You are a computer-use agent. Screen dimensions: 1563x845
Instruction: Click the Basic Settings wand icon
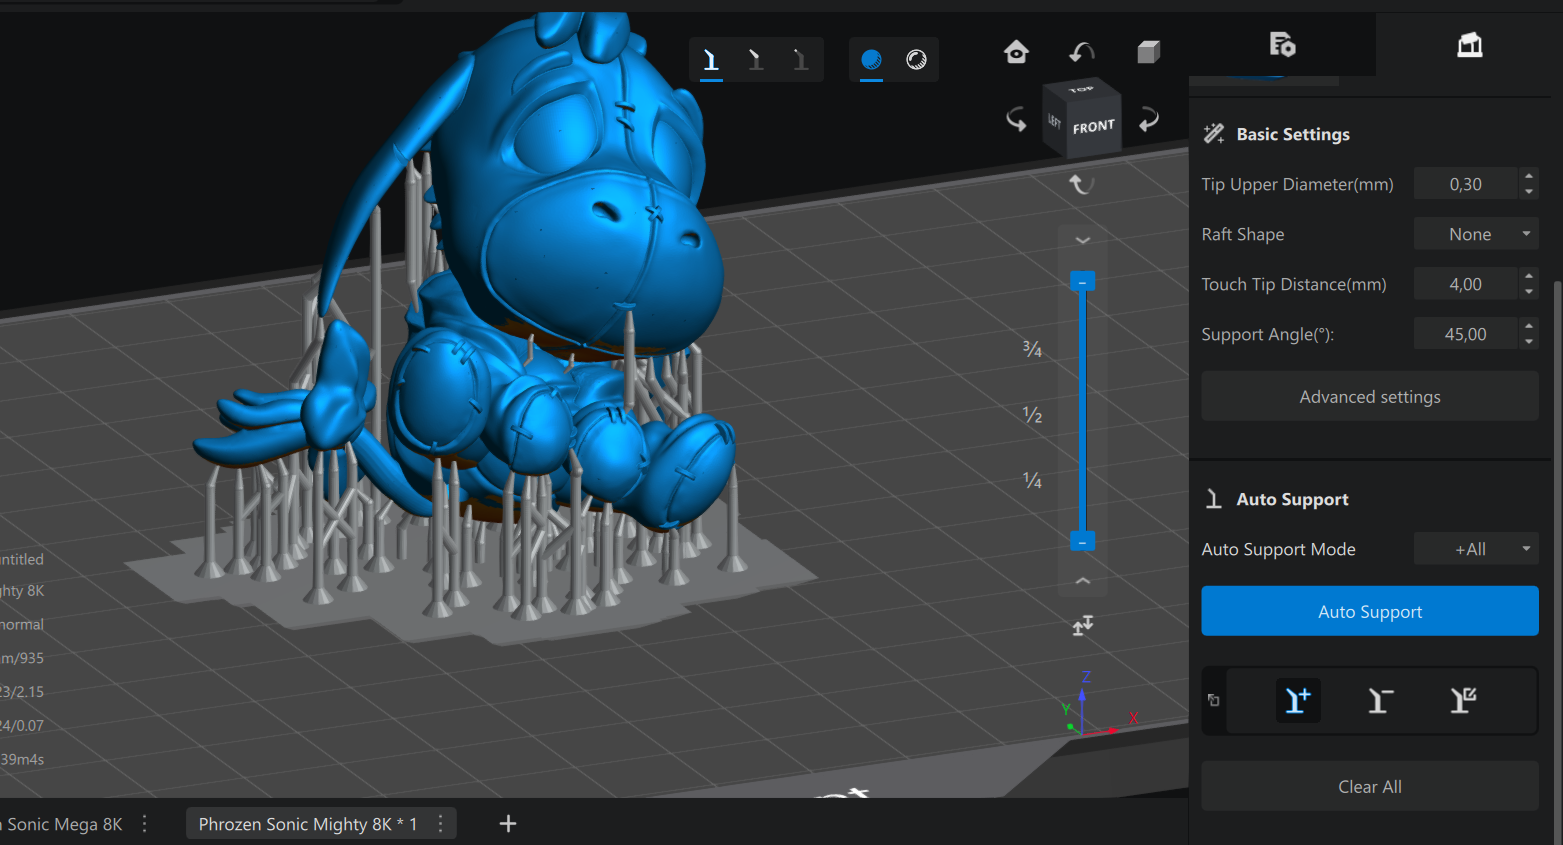tap(1214, 134)
